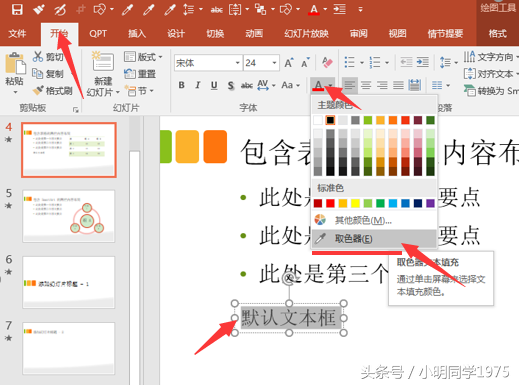Viewport: 519px width, 385px height.
Task: Pick the white theme color swatch
Action: (318, 120)
